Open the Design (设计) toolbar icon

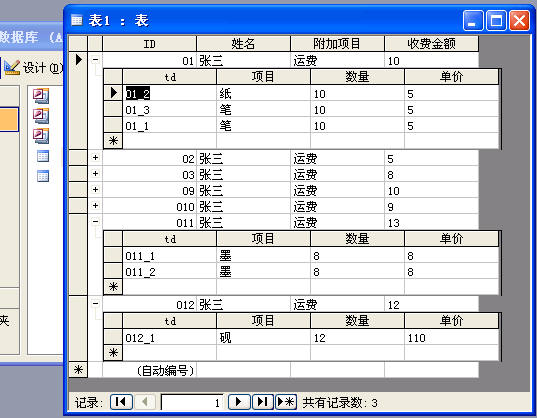pos(12,67)
